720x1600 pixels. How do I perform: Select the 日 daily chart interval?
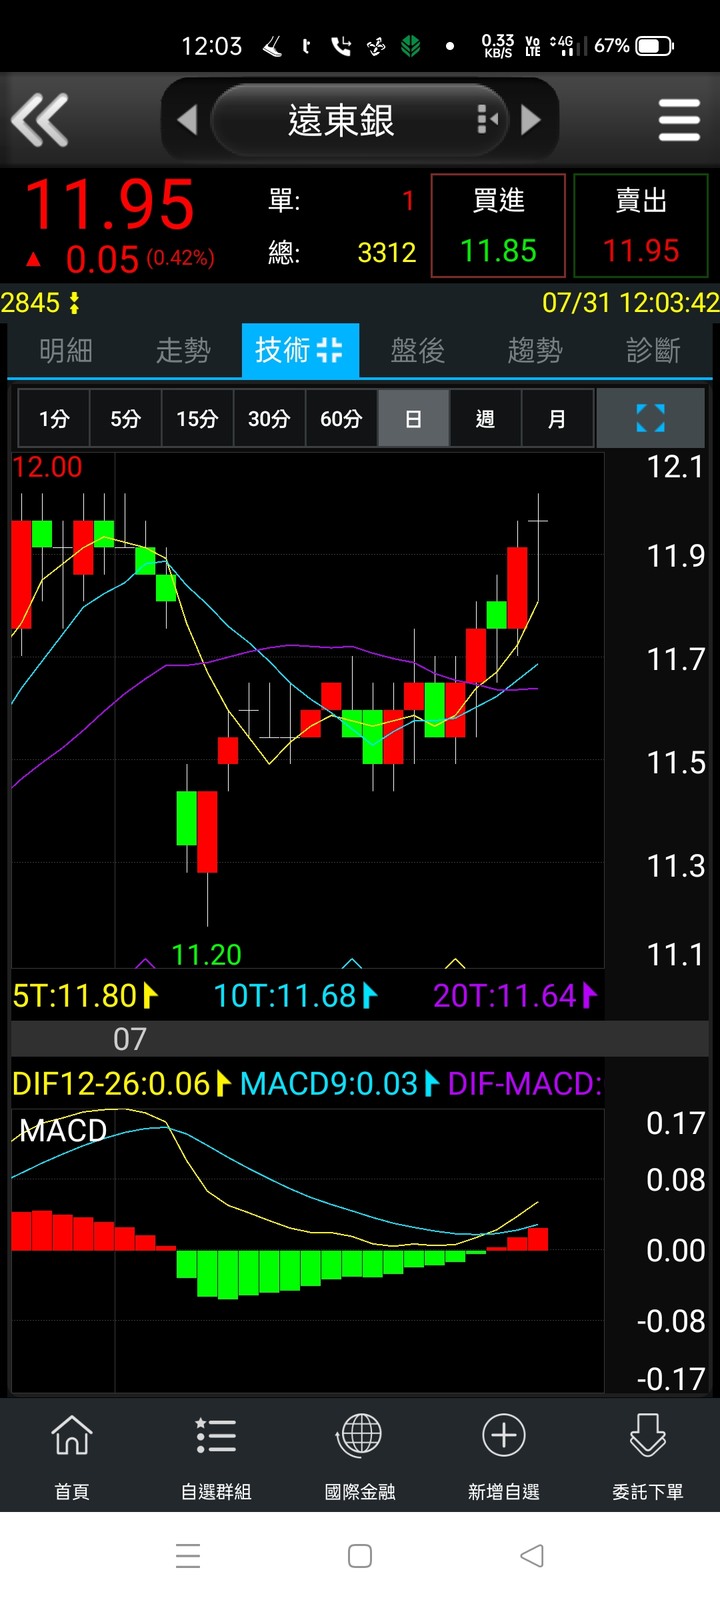pyautogui.click(x=413, y=418)
